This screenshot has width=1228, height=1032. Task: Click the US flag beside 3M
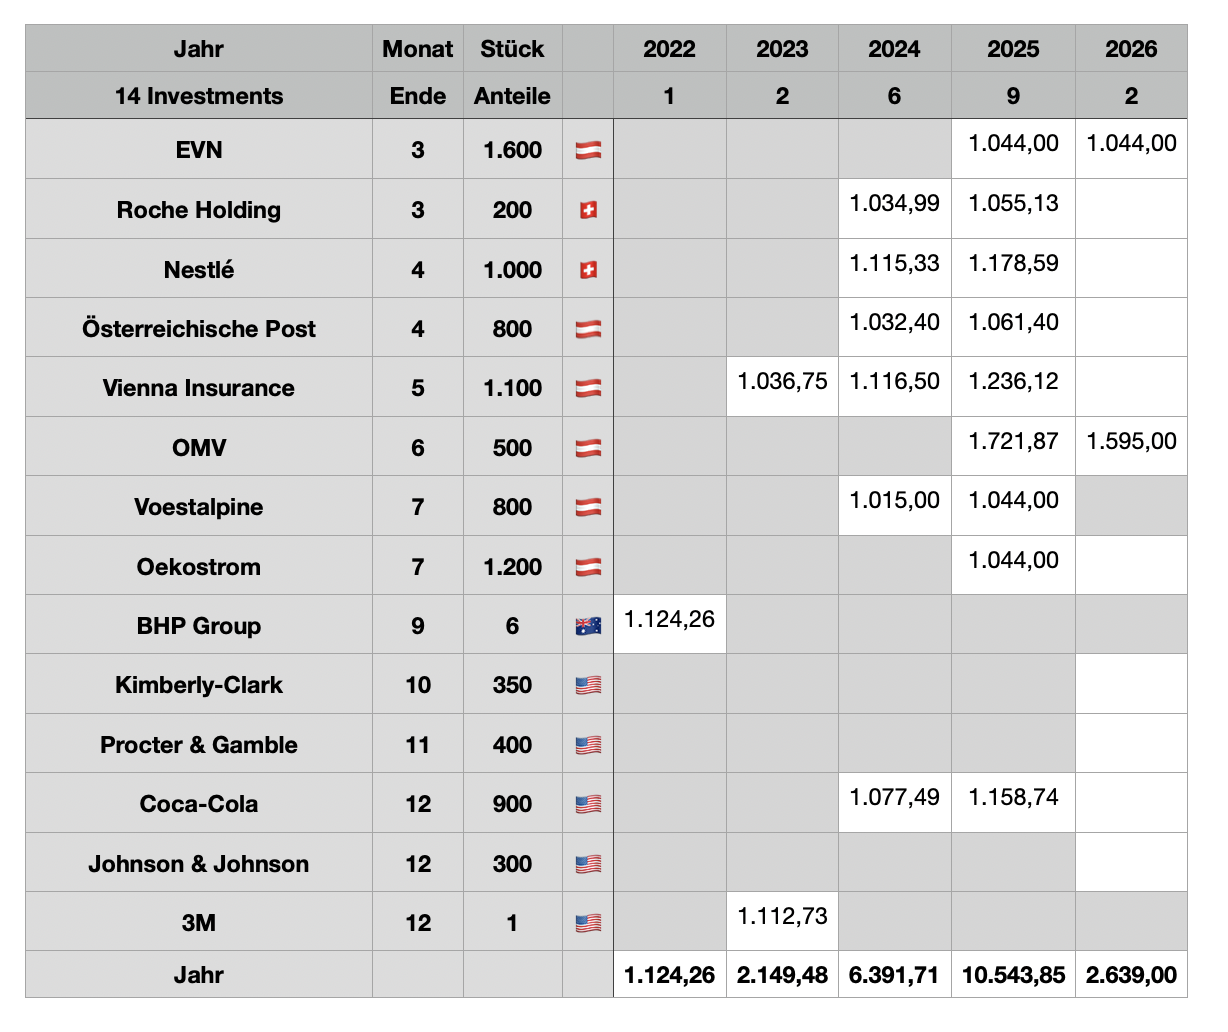(x=588, y=923)
